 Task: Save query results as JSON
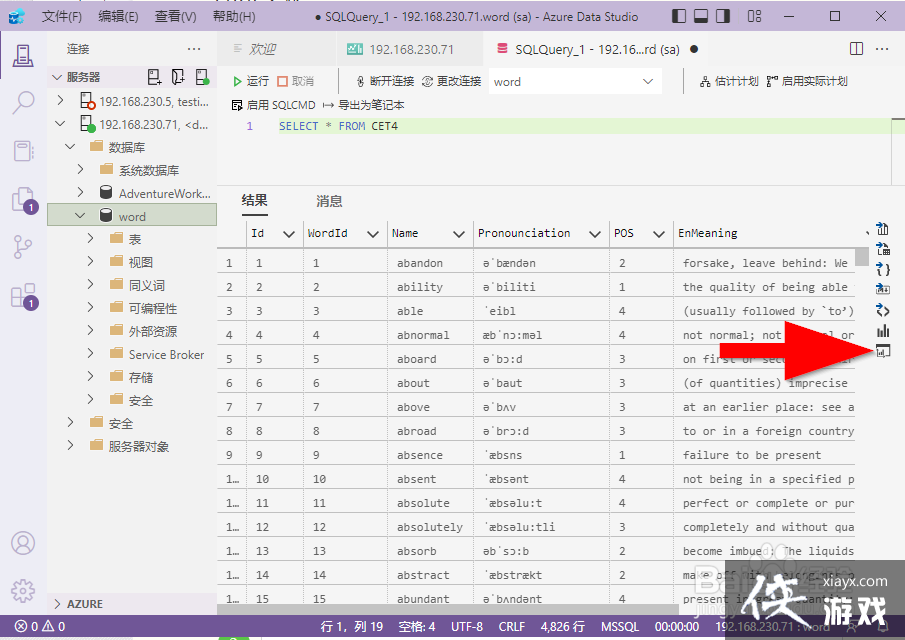[882, 267]
